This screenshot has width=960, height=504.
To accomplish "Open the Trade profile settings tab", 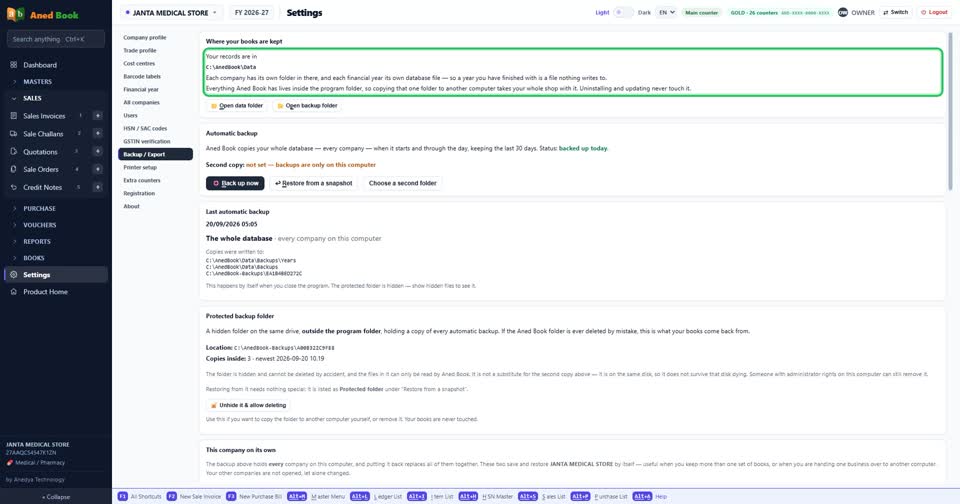I will pos(155,50).
